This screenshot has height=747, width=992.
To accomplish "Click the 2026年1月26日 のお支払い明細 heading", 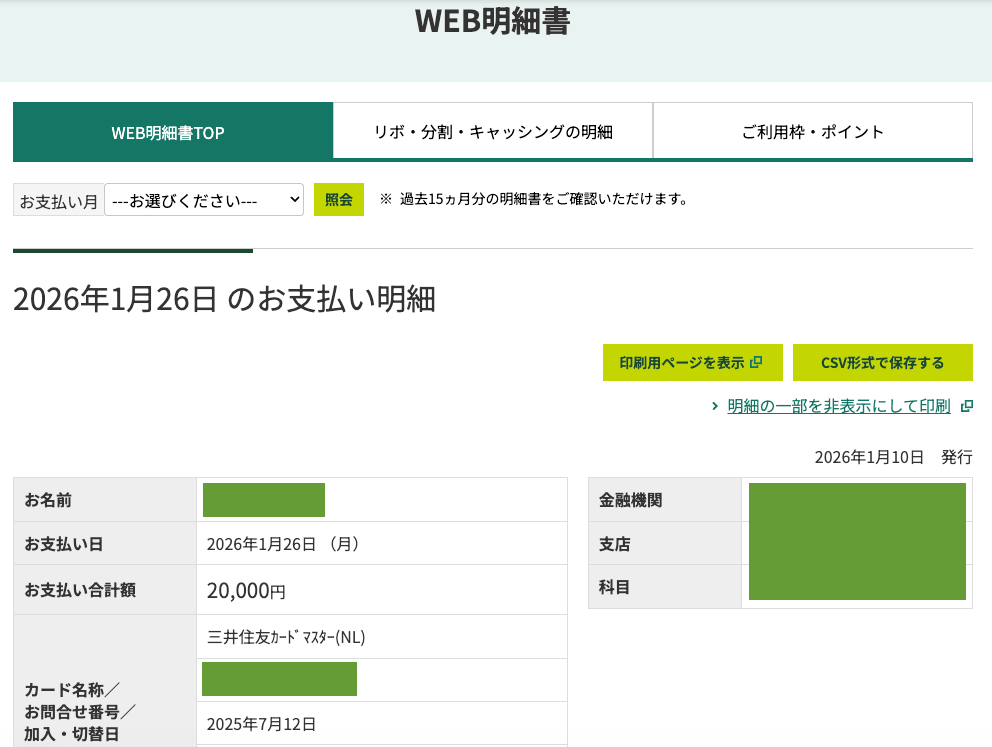I will [224, 299].
